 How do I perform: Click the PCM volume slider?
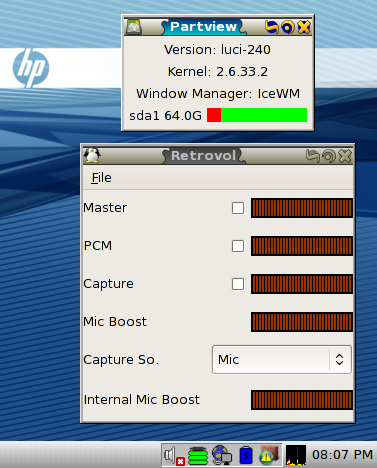[302, 246]
